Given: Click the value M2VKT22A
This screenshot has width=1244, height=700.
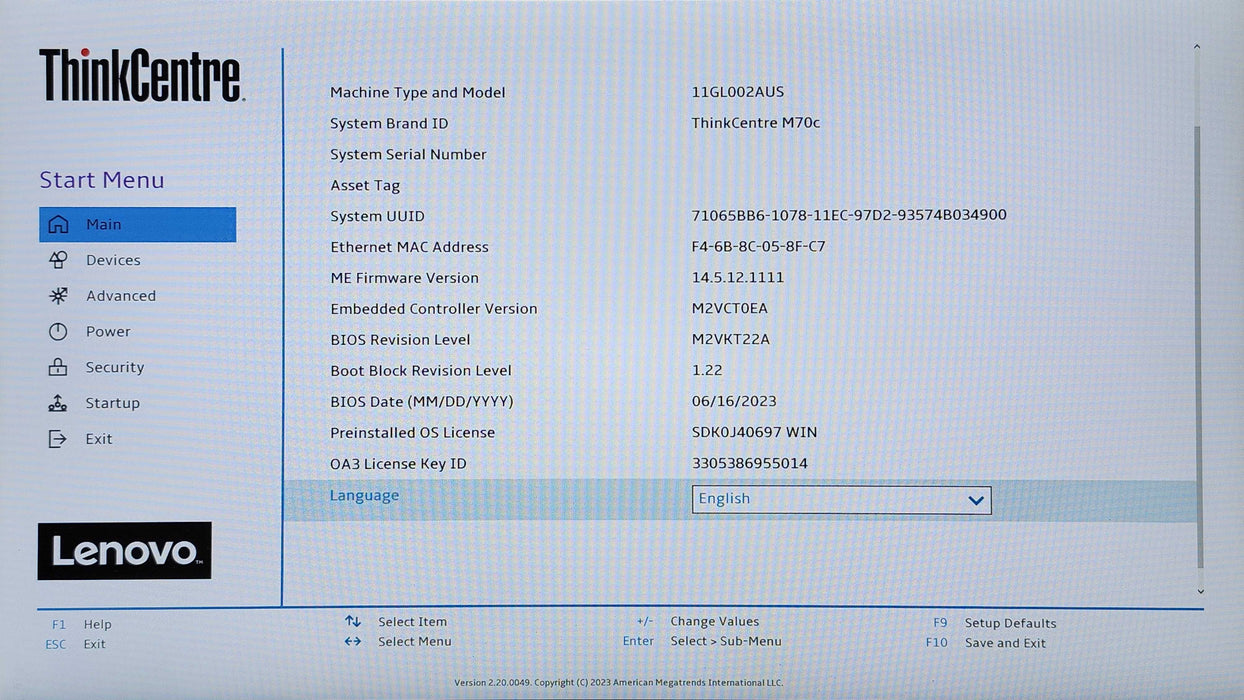Looking at the screenshot, I should tap(731, 339).
